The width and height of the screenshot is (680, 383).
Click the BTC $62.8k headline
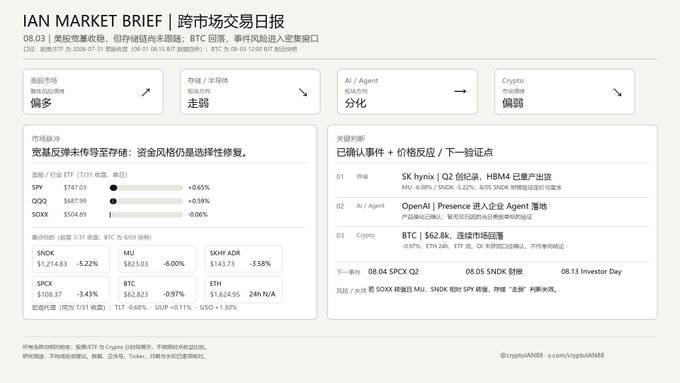(x=452, y=236)
